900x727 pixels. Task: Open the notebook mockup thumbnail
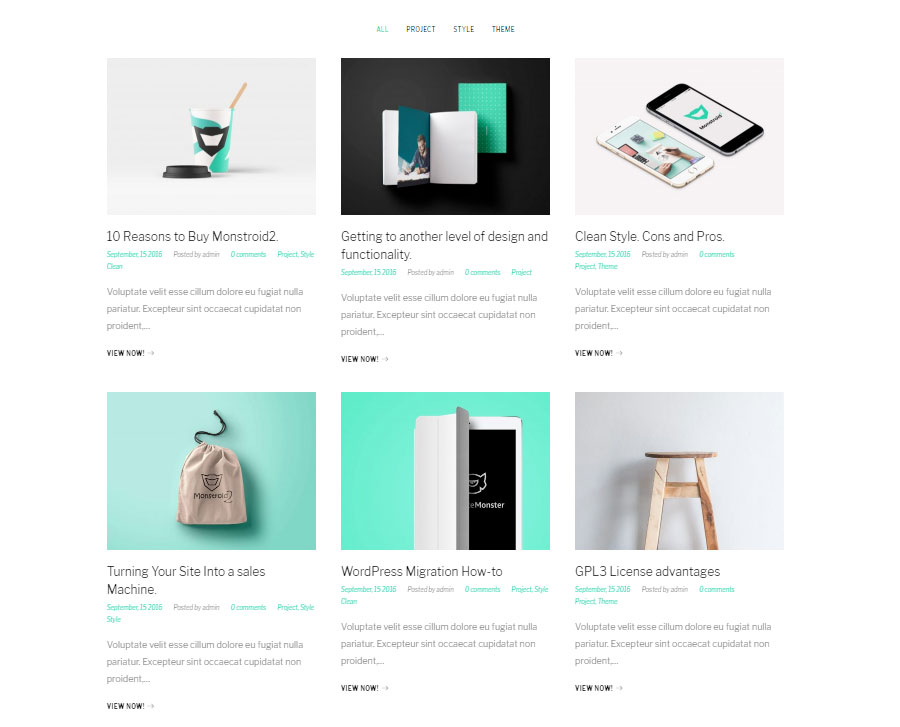pos(445,137)
